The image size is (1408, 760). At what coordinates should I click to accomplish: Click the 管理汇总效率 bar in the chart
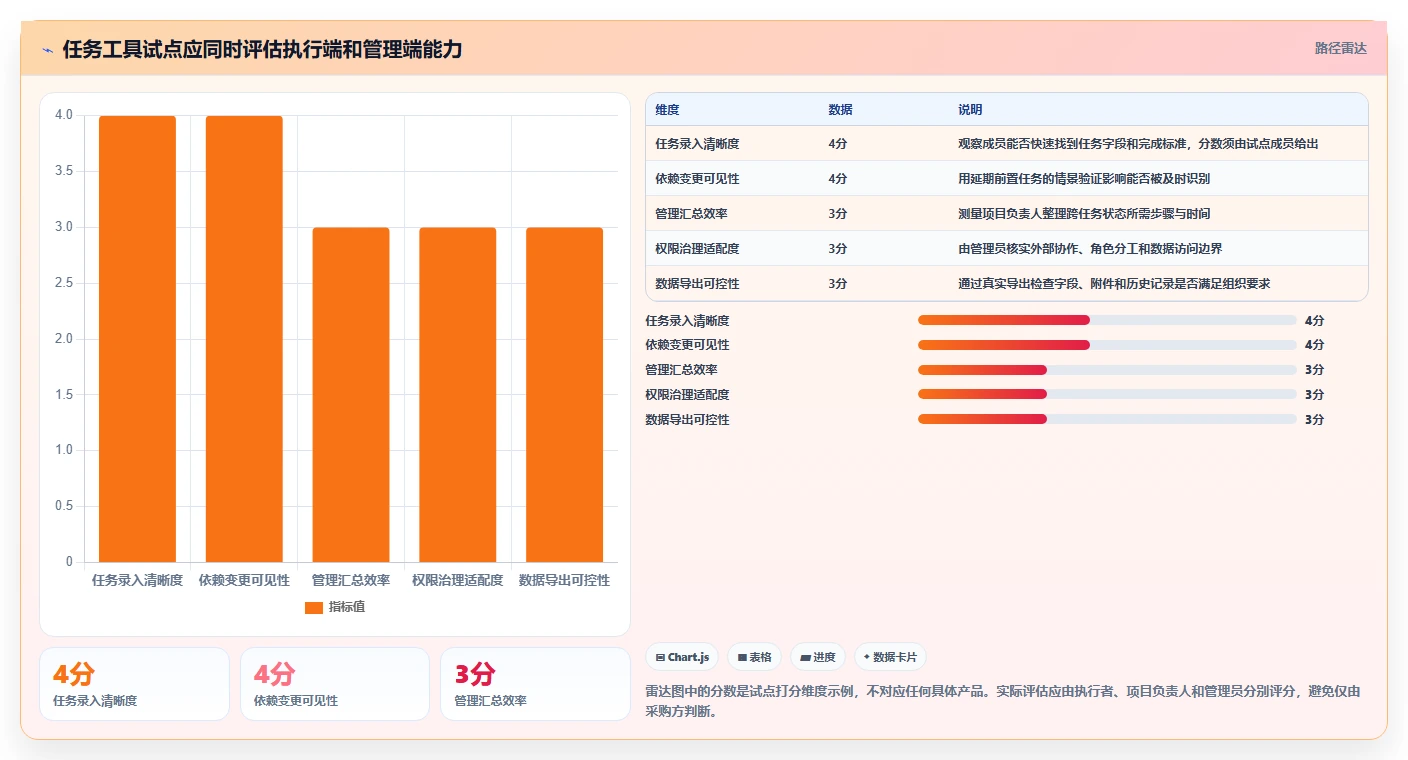pos(351,395)
